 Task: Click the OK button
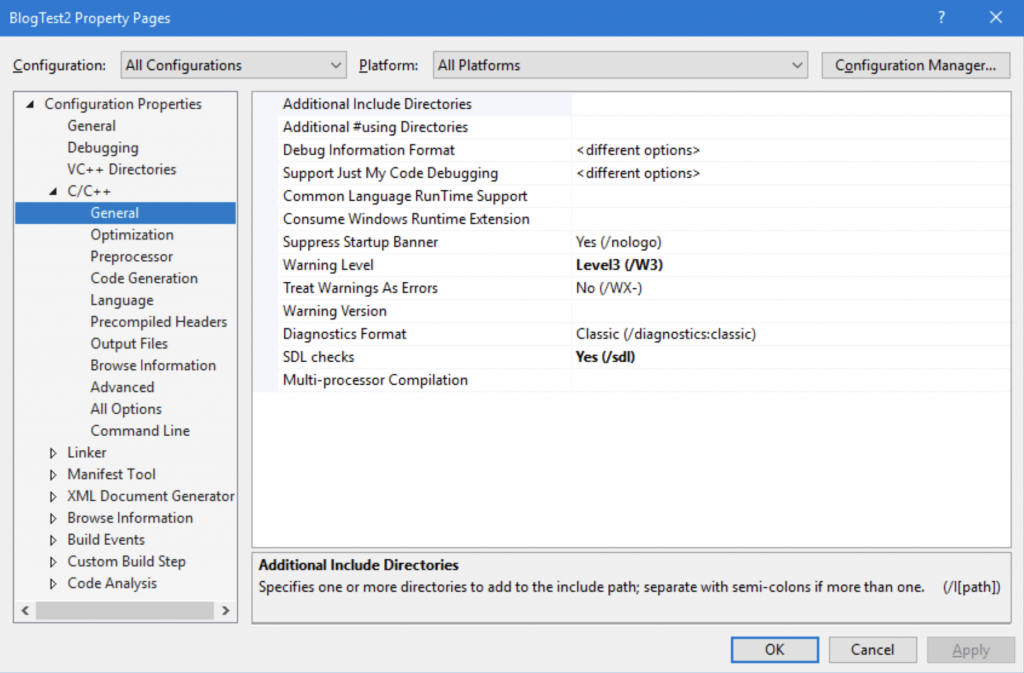tap(774, 649)
